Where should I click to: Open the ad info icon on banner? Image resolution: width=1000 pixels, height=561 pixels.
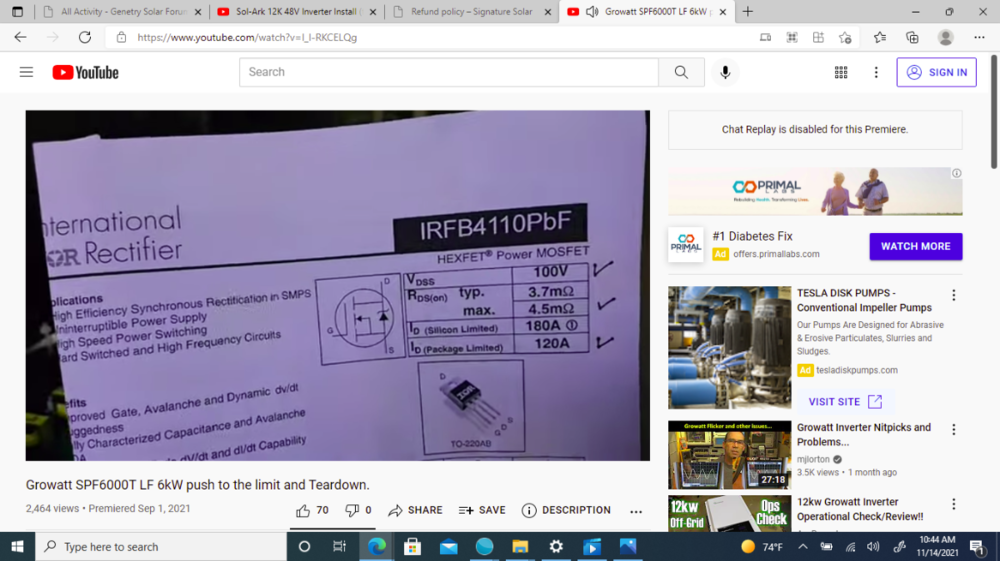tap(956, 173)
